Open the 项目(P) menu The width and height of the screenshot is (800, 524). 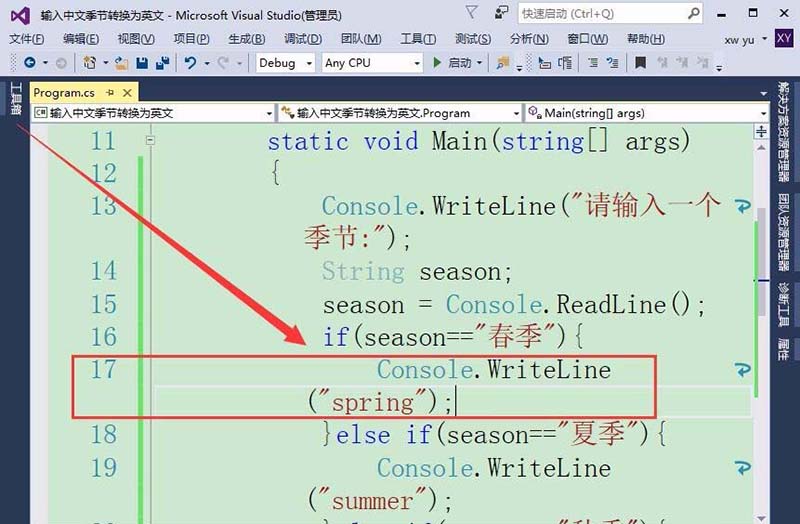191,39
